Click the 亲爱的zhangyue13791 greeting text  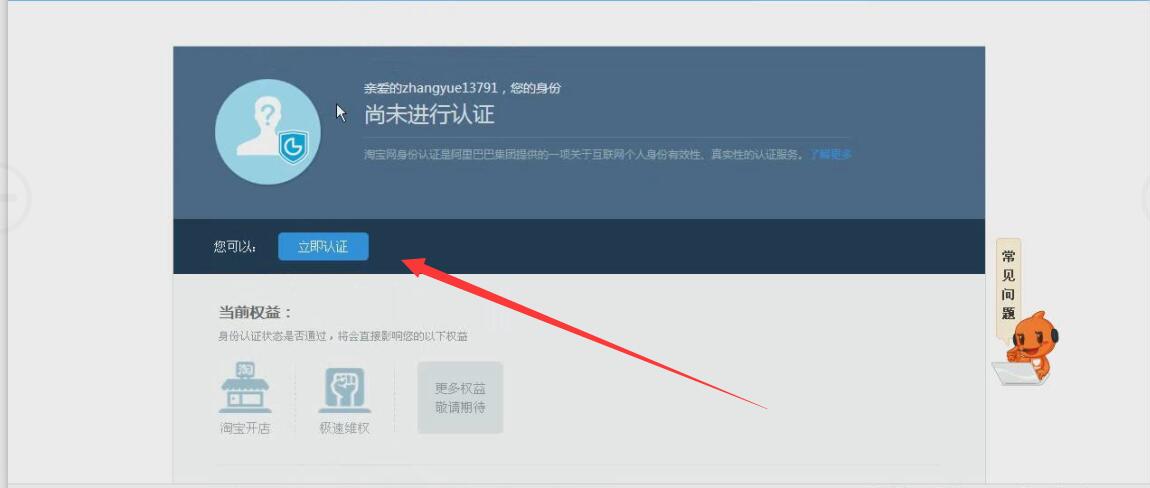(x=463, y=88)
